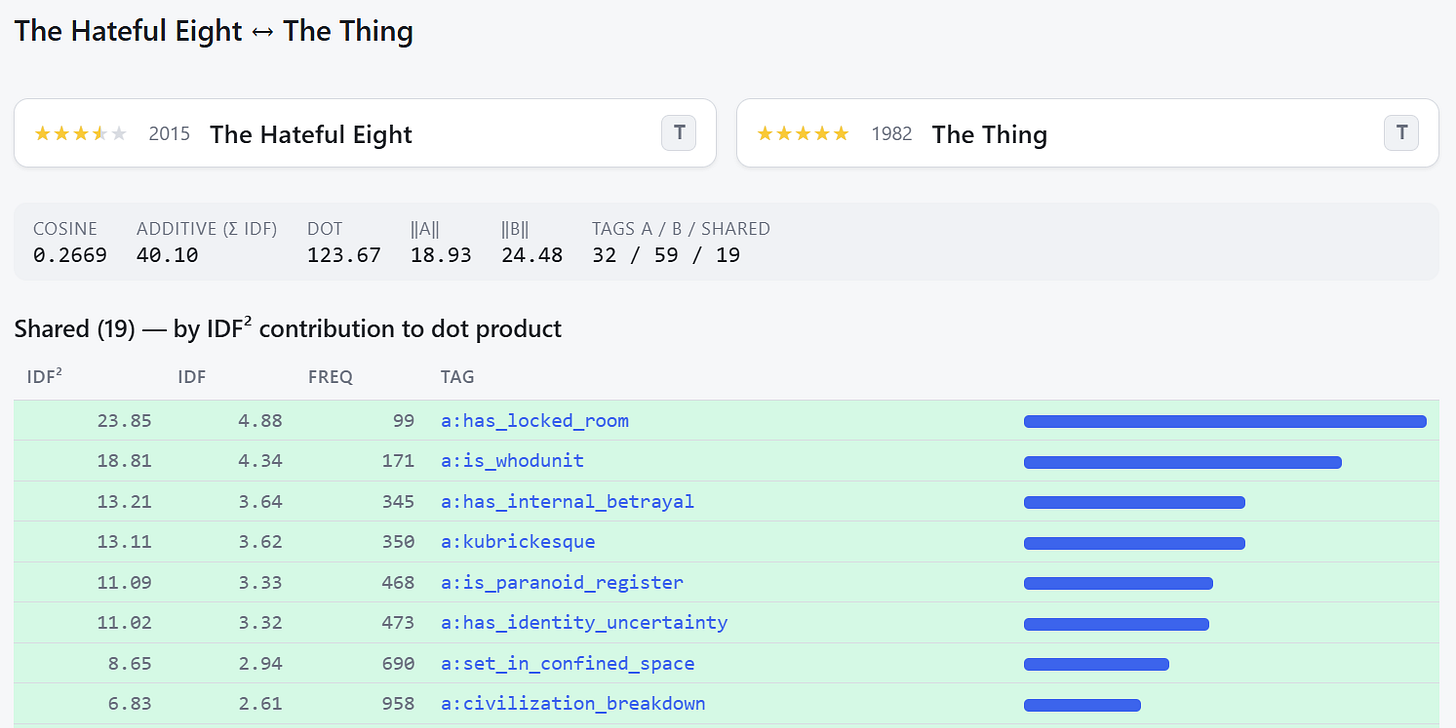Click the bar for a:is_whodunit
The width and height of the screenshot is (1456, 728).
(x=1182, y=462)
